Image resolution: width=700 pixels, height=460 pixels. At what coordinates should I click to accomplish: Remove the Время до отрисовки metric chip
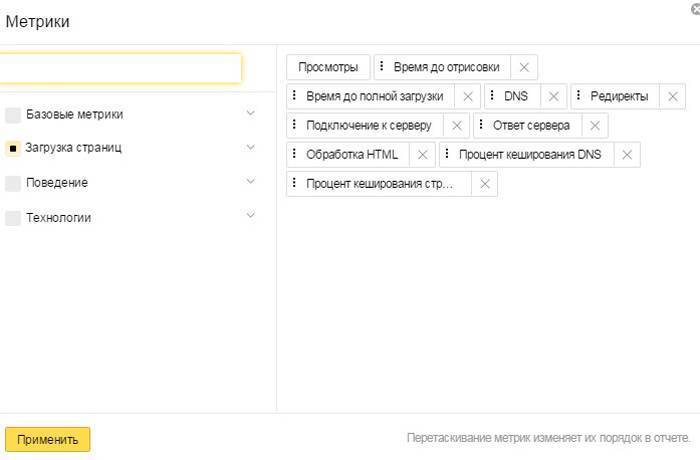click(x=523, y=68)
